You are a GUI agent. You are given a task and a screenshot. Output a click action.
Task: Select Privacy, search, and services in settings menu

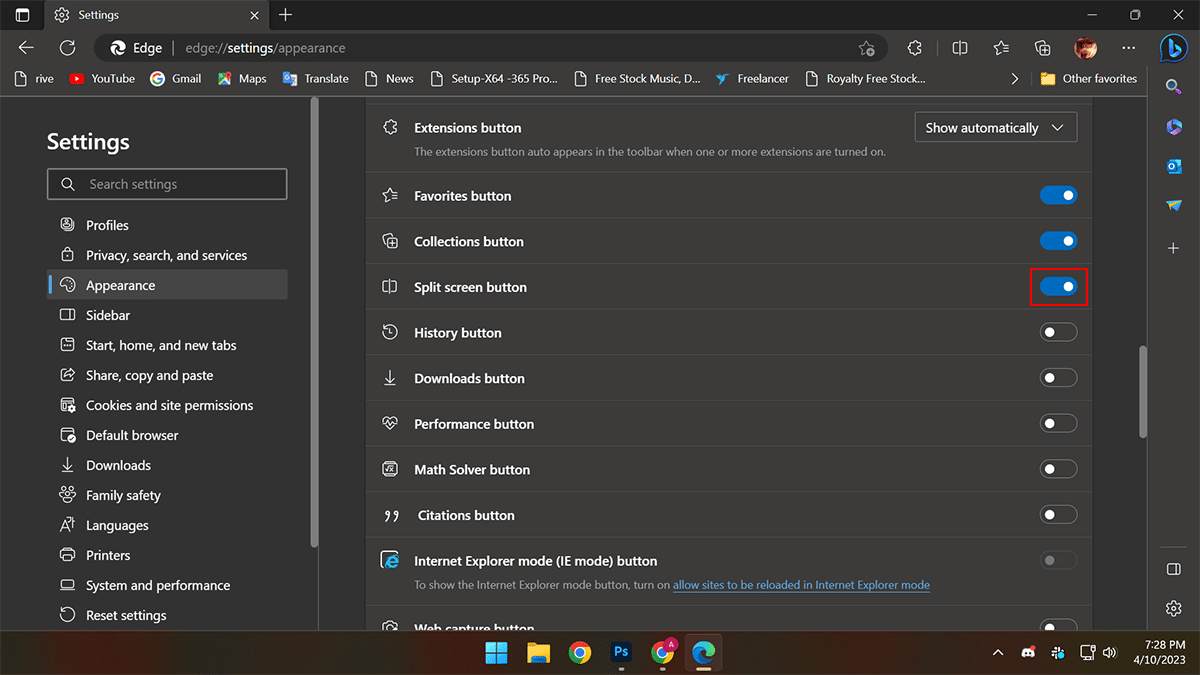[166, 255]
